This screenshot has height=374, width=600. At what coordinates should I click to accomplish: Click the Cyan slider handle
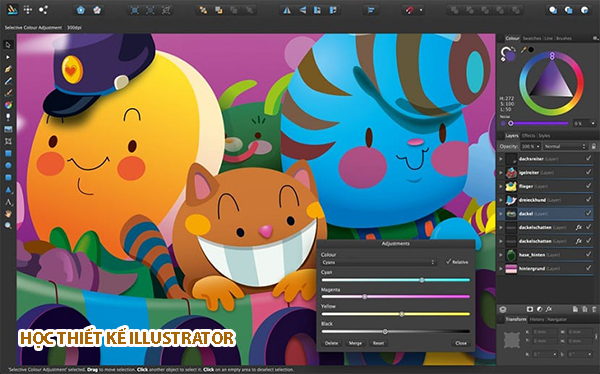tap(422, 280)
